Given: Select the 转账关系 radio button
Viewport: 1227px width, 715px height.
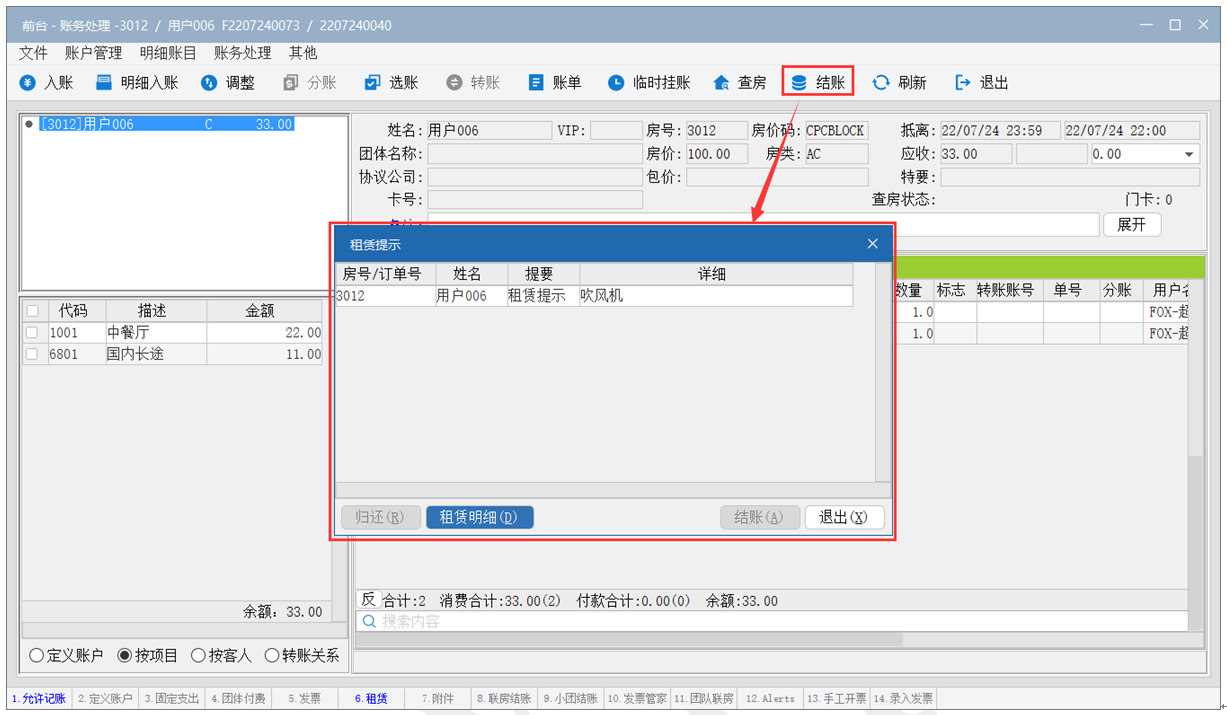Looking at the screenshot, I should (x=272, y=656).
